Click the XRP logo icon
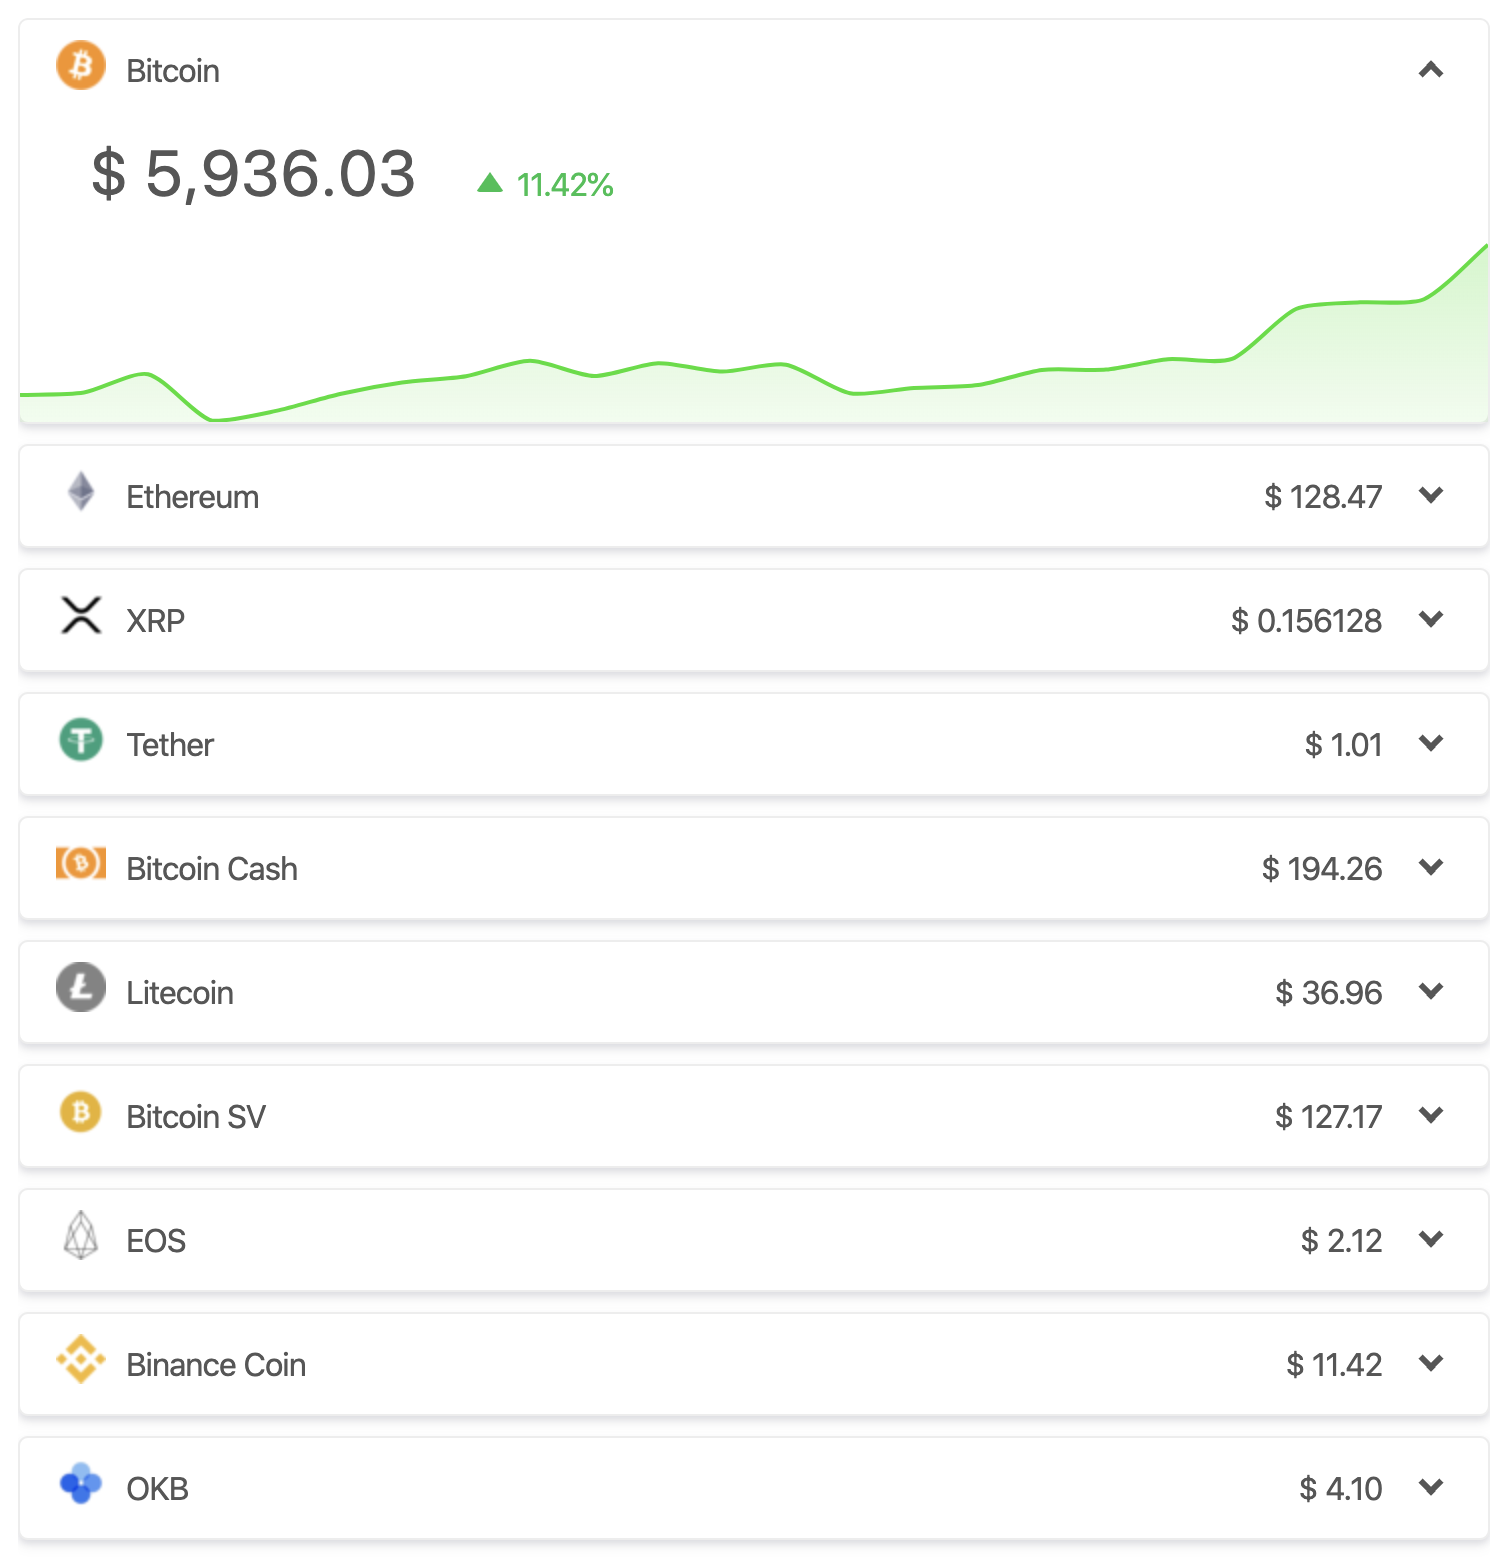 click(x=81, y=616)
